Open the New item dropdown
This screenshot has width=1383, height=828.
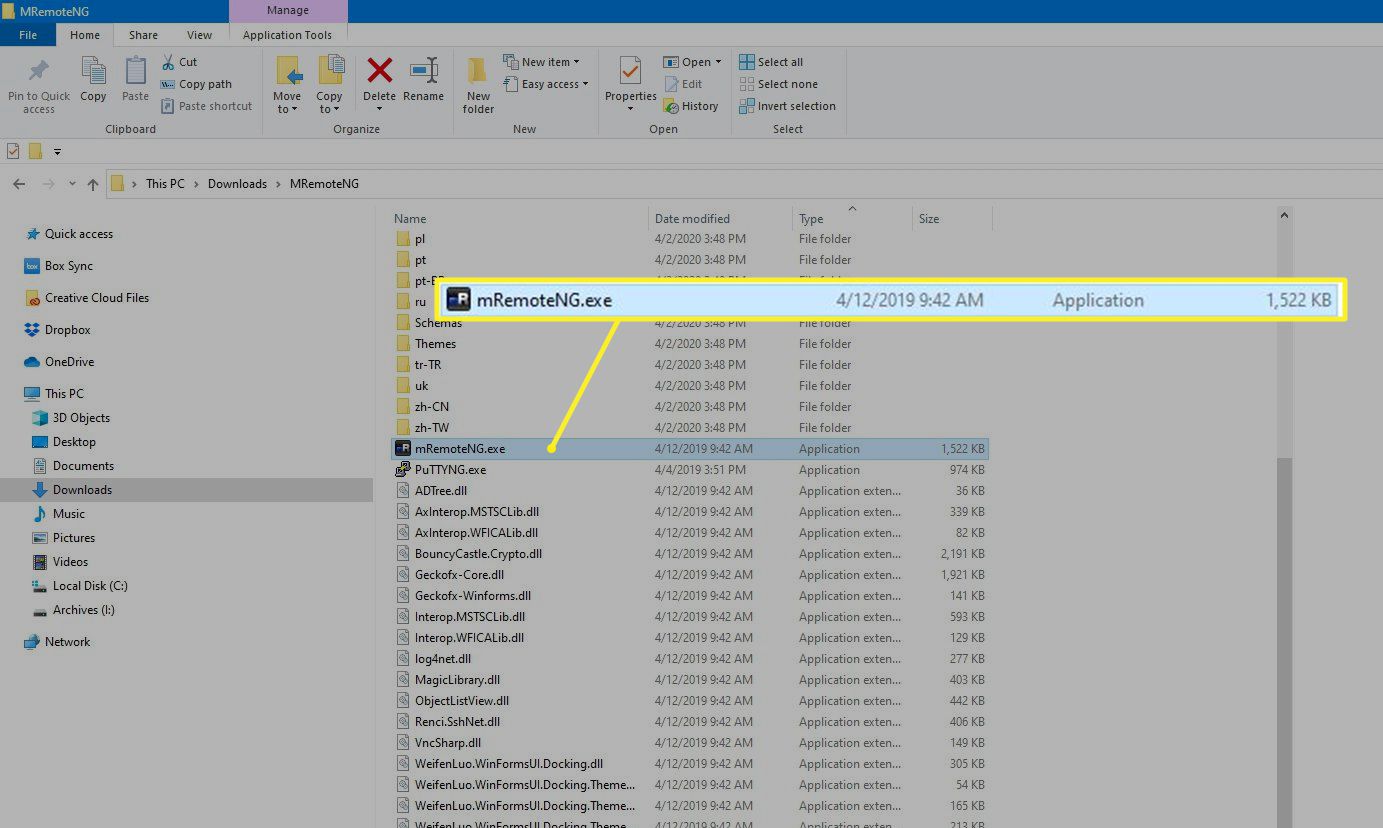pos(576,62)
